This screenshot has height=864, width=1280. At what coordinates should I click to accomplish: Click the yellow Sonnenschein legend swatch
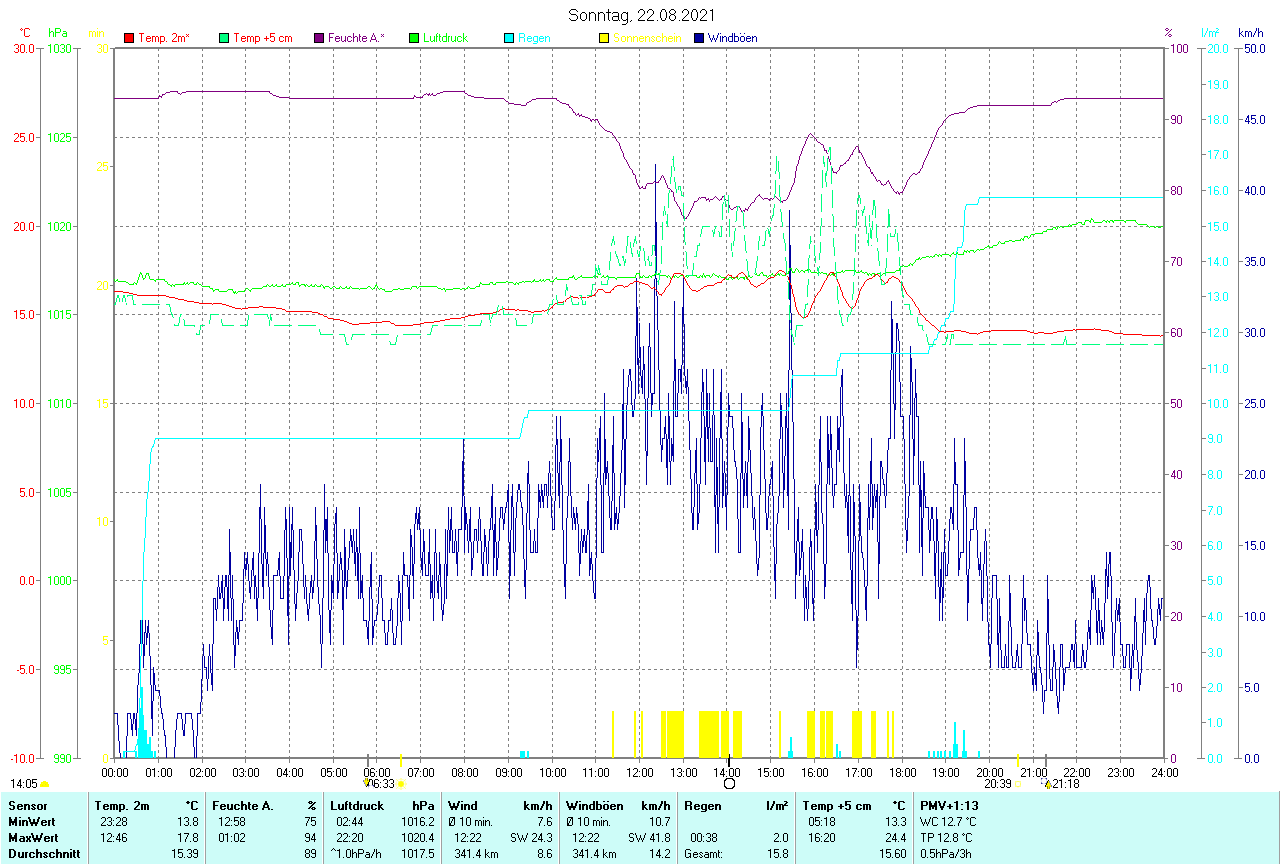[604, 38]
